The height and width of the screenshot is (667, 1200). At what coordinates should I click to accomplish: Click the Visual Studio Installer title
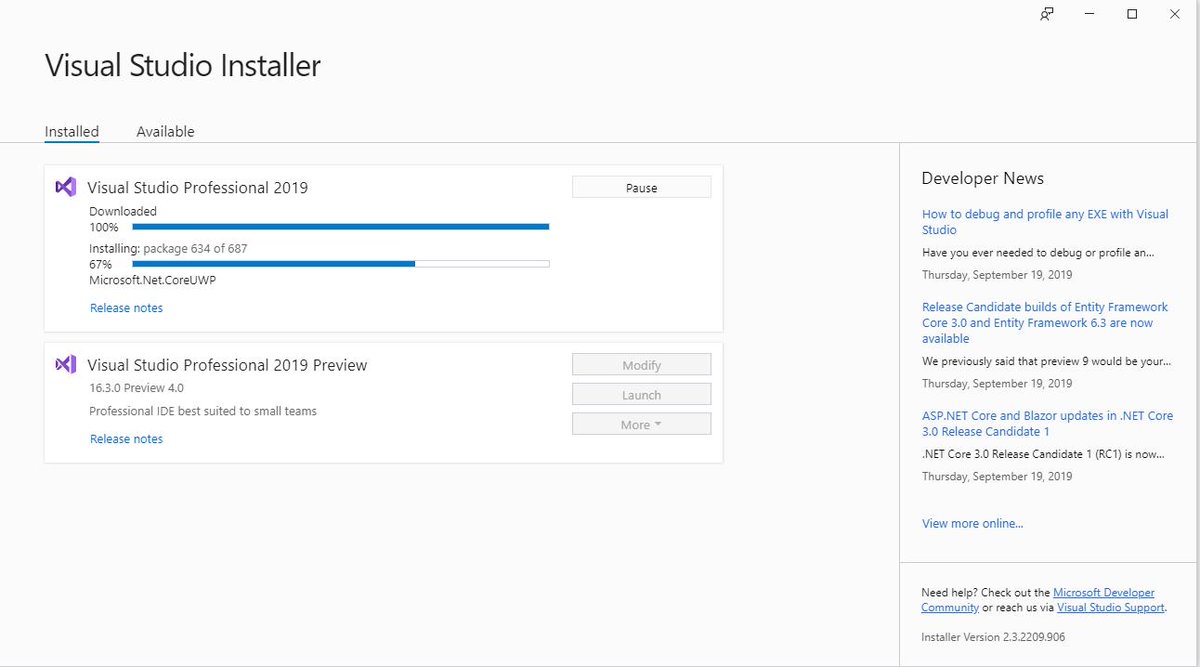[x=183, y=66]
